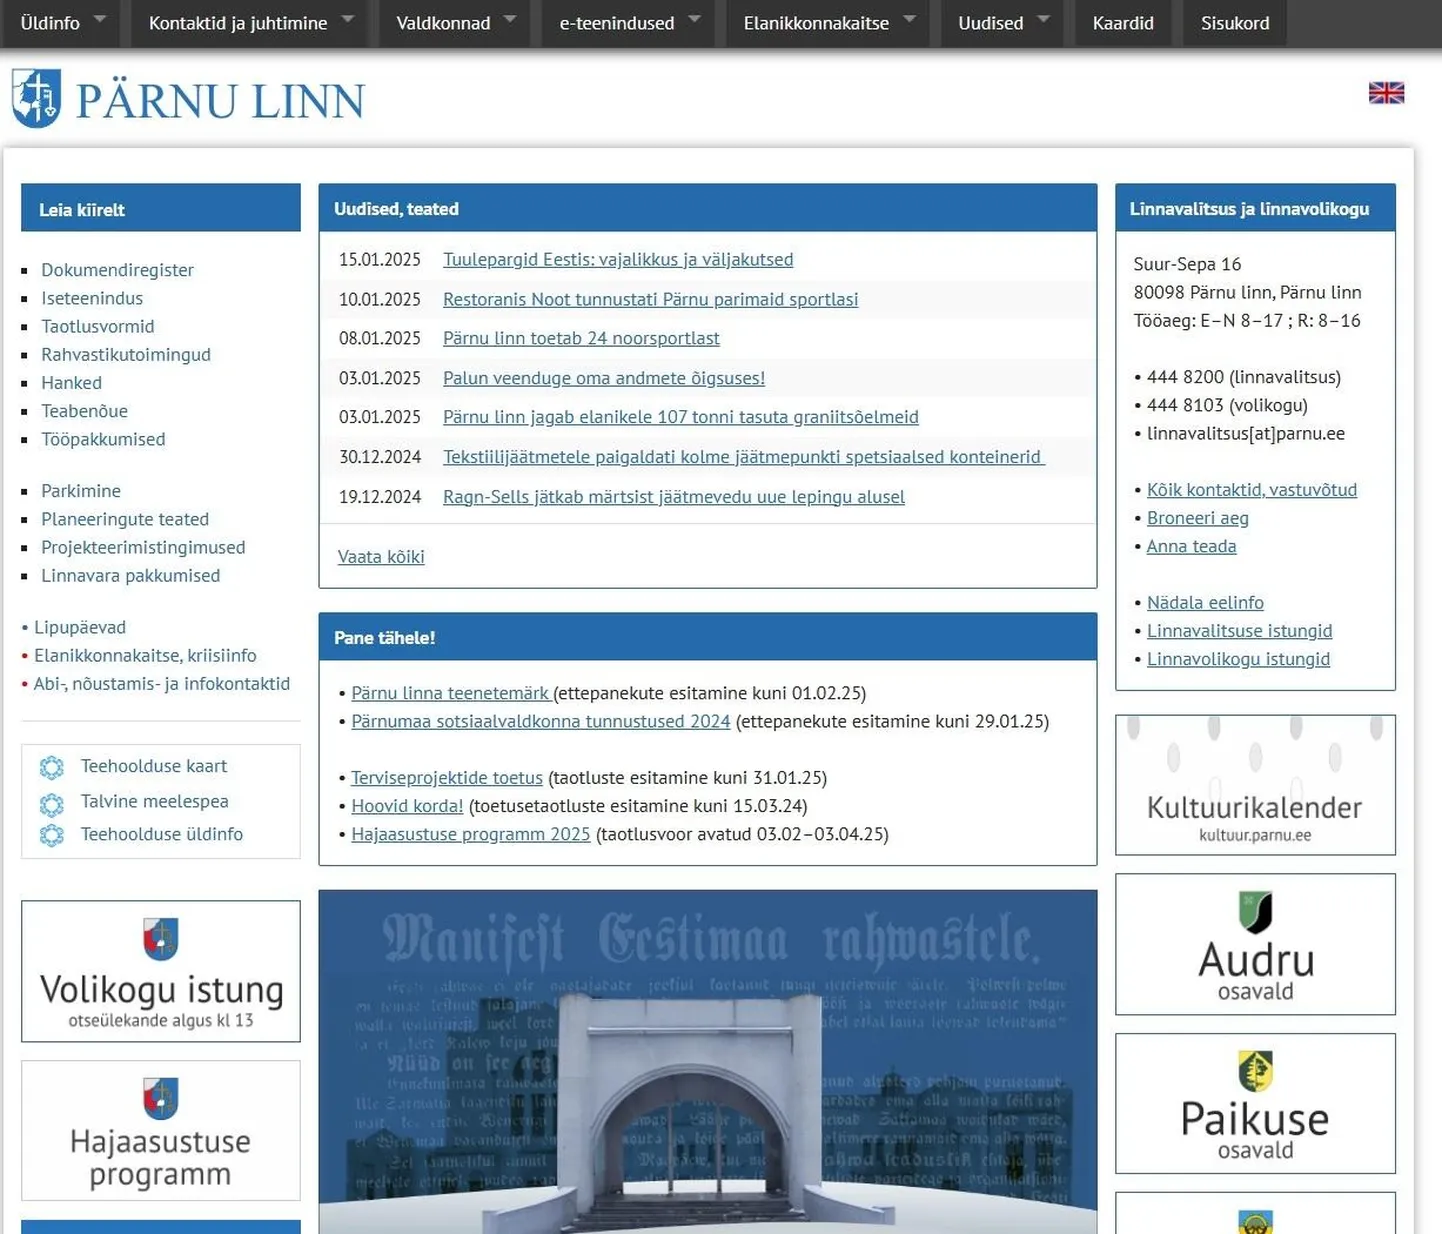
Task: Open news about Restoranis Noot sportlasi
Action: point(650,299)
